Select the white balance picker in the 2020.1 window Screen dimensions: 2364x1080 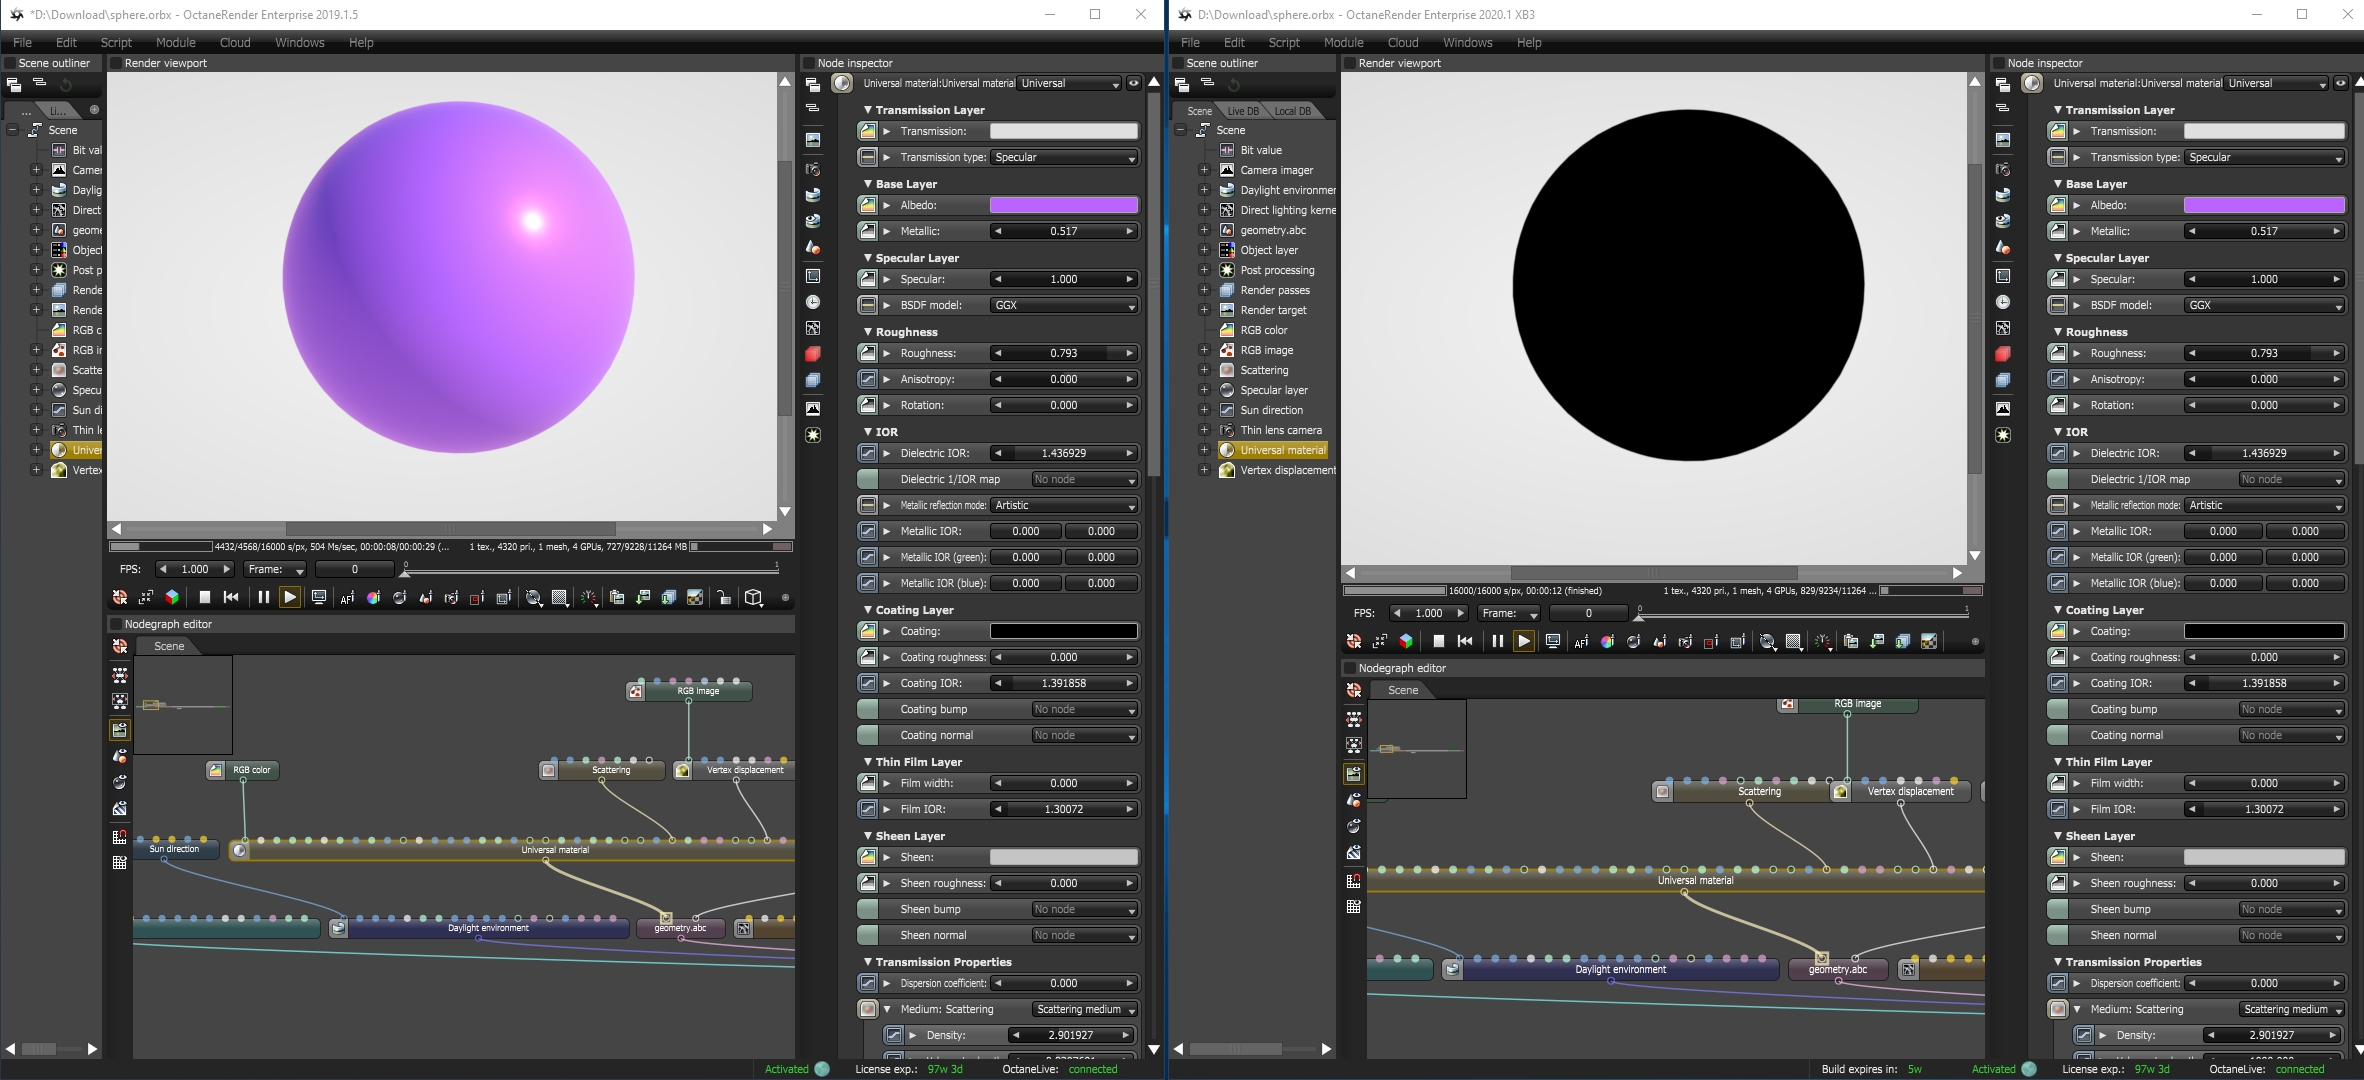[x=1607, y=642]
